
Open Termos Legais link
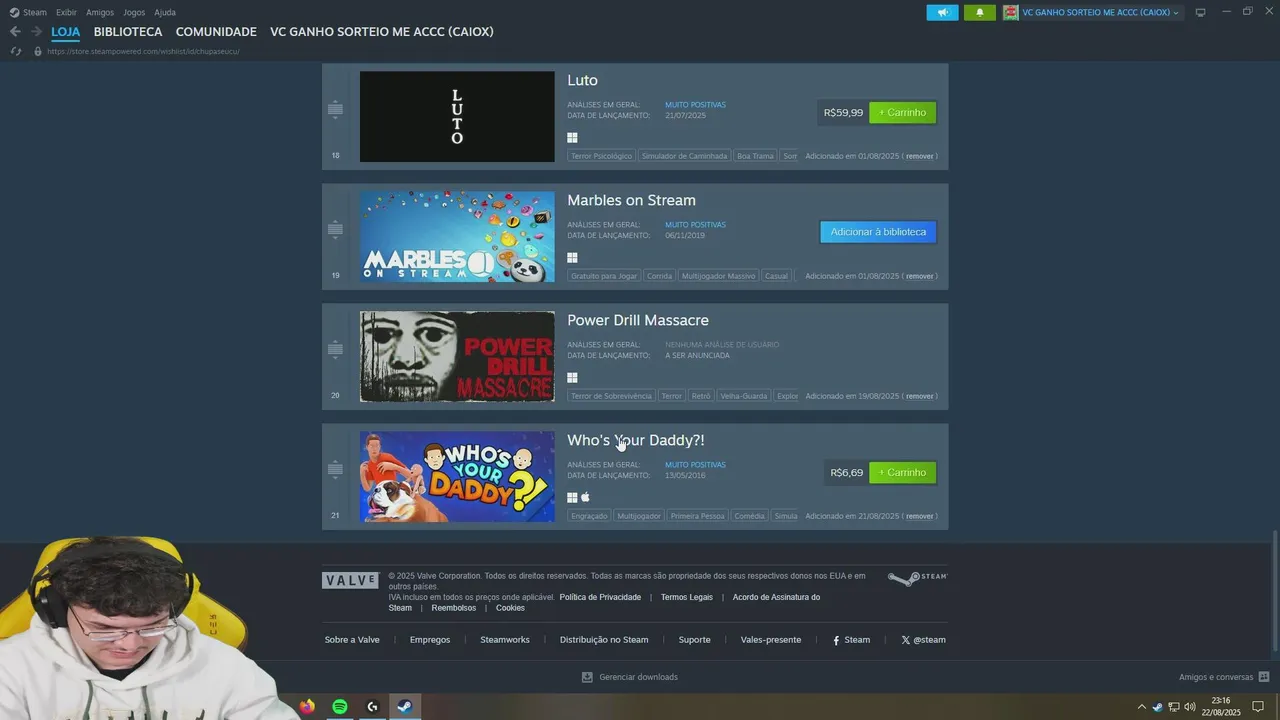tap(687, 597)
